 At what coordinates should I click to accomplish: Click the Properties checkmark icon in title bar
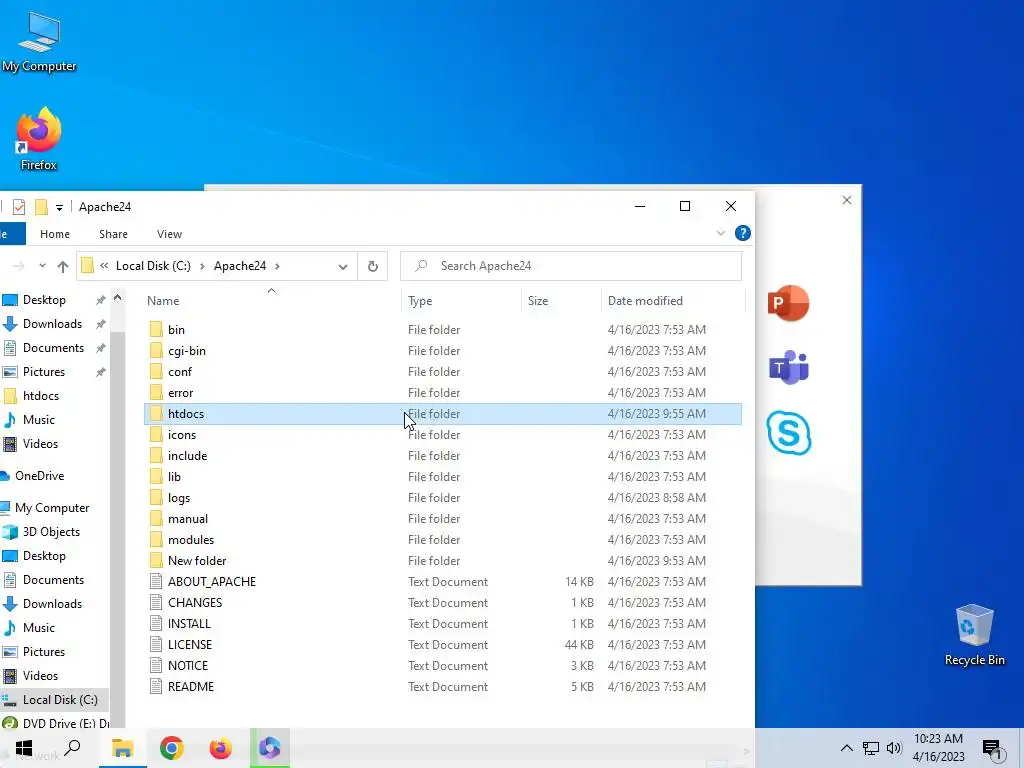coord(19,207)
